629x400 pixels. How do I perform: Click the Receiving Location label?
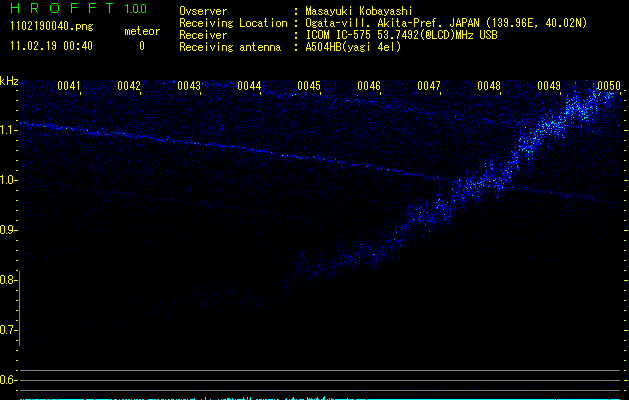coord(233,23)
